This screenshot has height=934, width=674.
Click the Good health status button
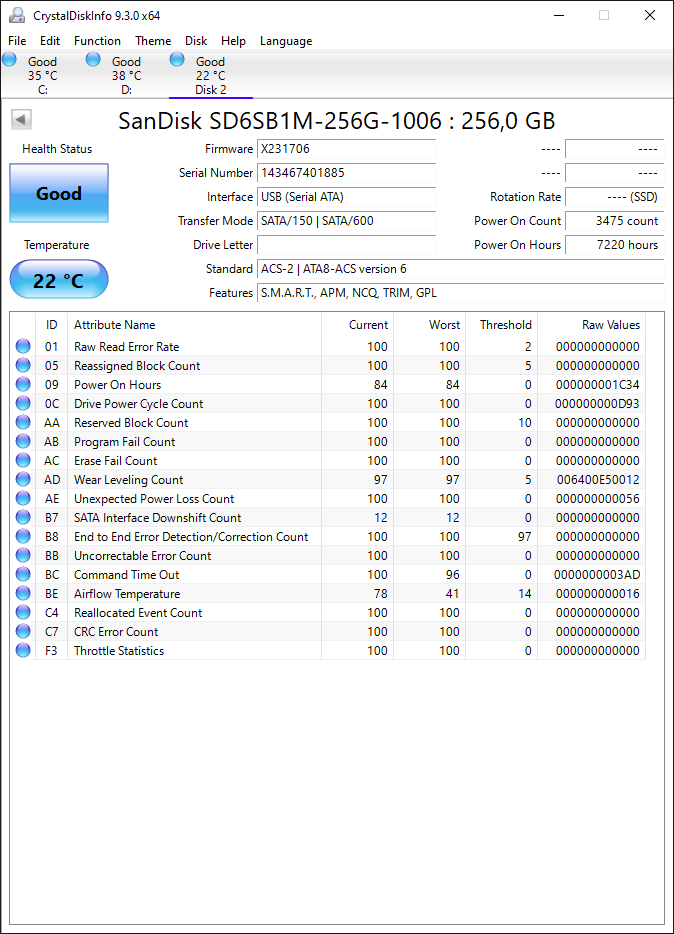coord(59,193)
